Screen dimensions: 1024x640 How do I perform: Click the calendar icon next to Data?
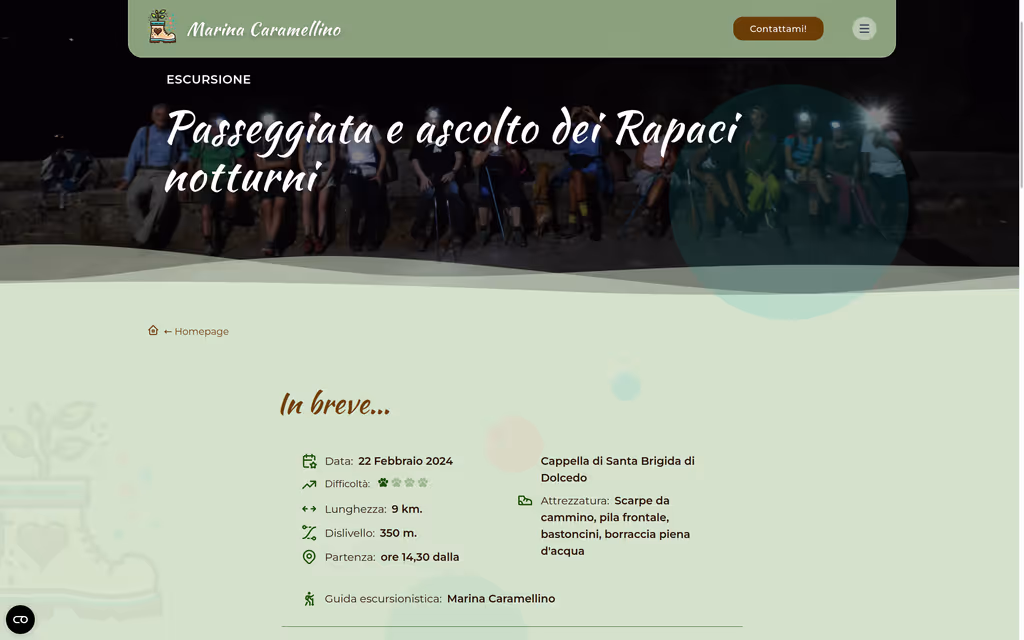[x=309, y=460]
